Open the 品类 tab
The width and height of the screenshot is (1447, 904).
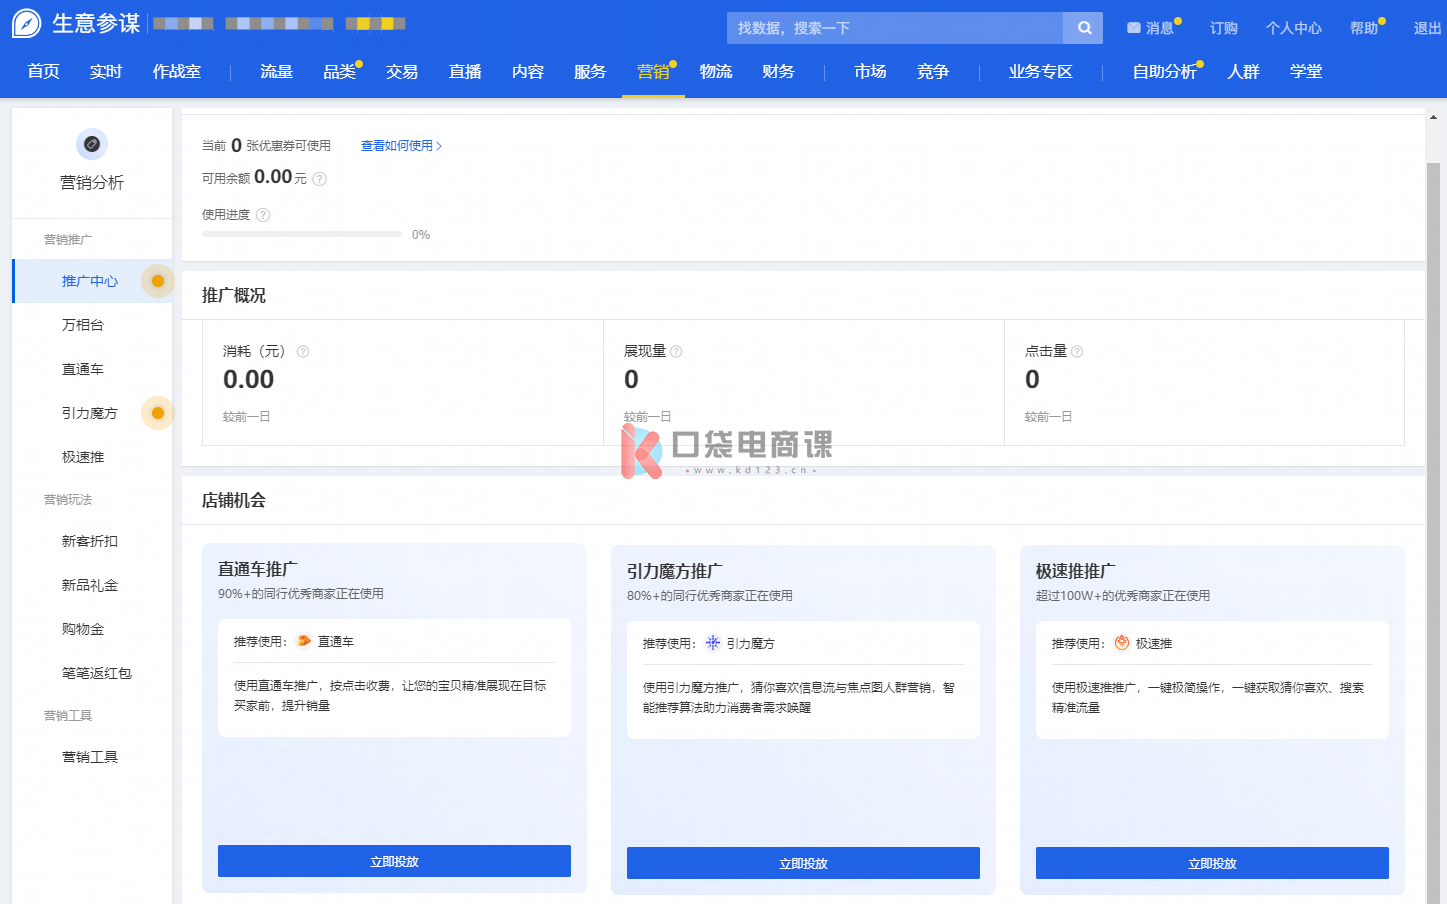click(x=340, y=72)
